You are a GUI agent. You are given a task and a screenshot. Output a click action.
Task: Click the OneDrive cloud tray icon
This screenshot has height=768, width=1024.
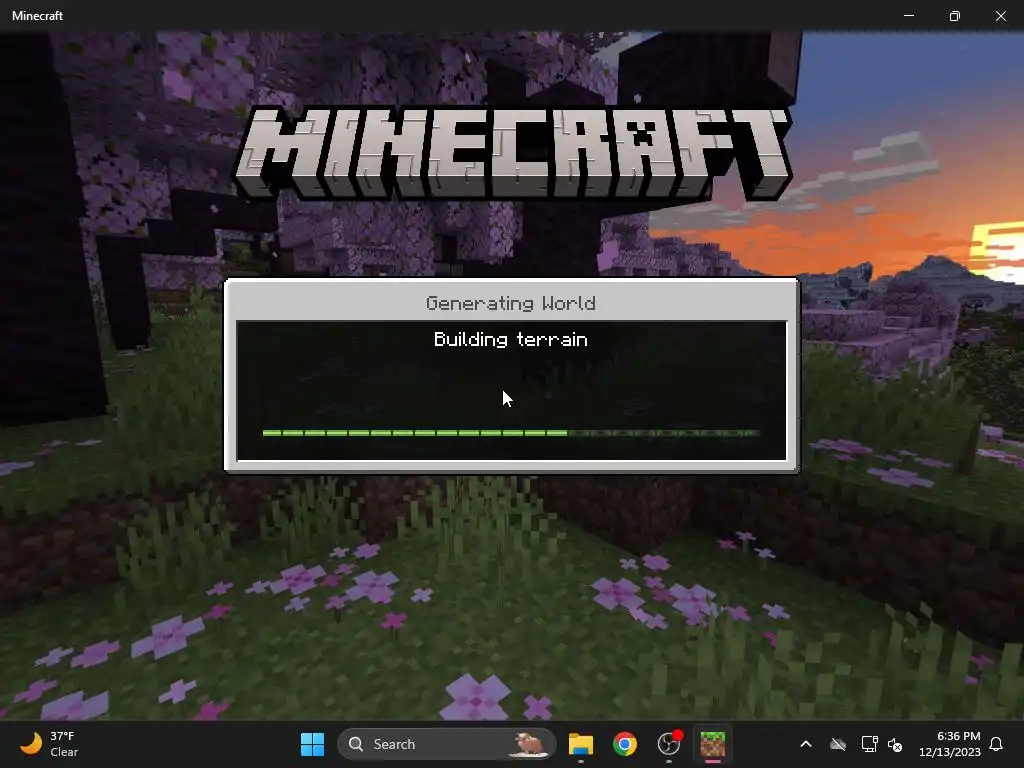(838, 744)
